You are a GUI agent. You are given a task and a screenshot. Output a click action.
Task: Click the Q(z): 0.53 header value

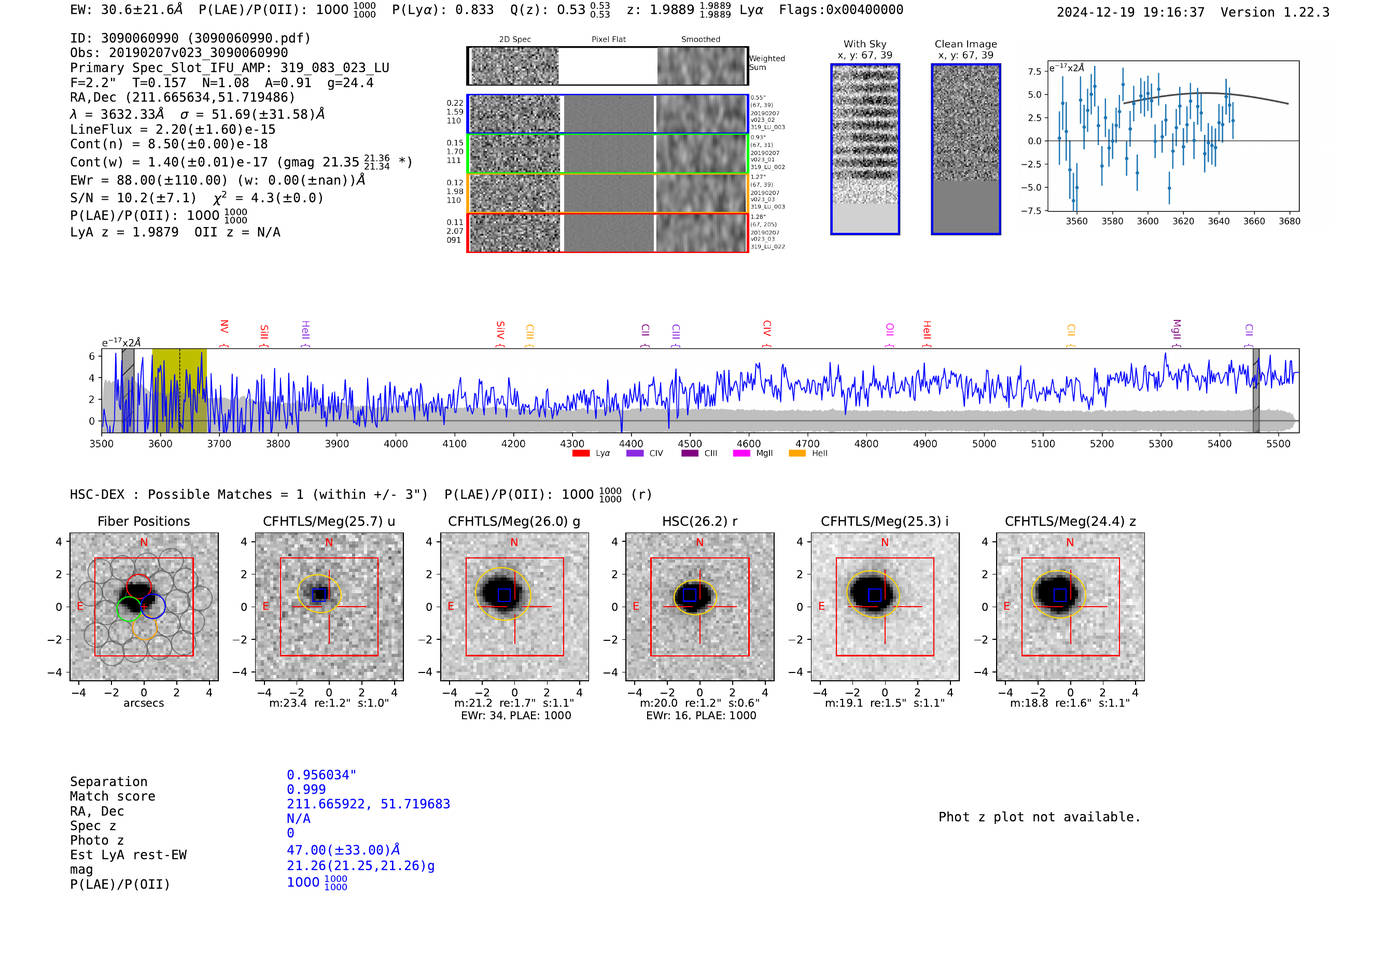point(560,10)
